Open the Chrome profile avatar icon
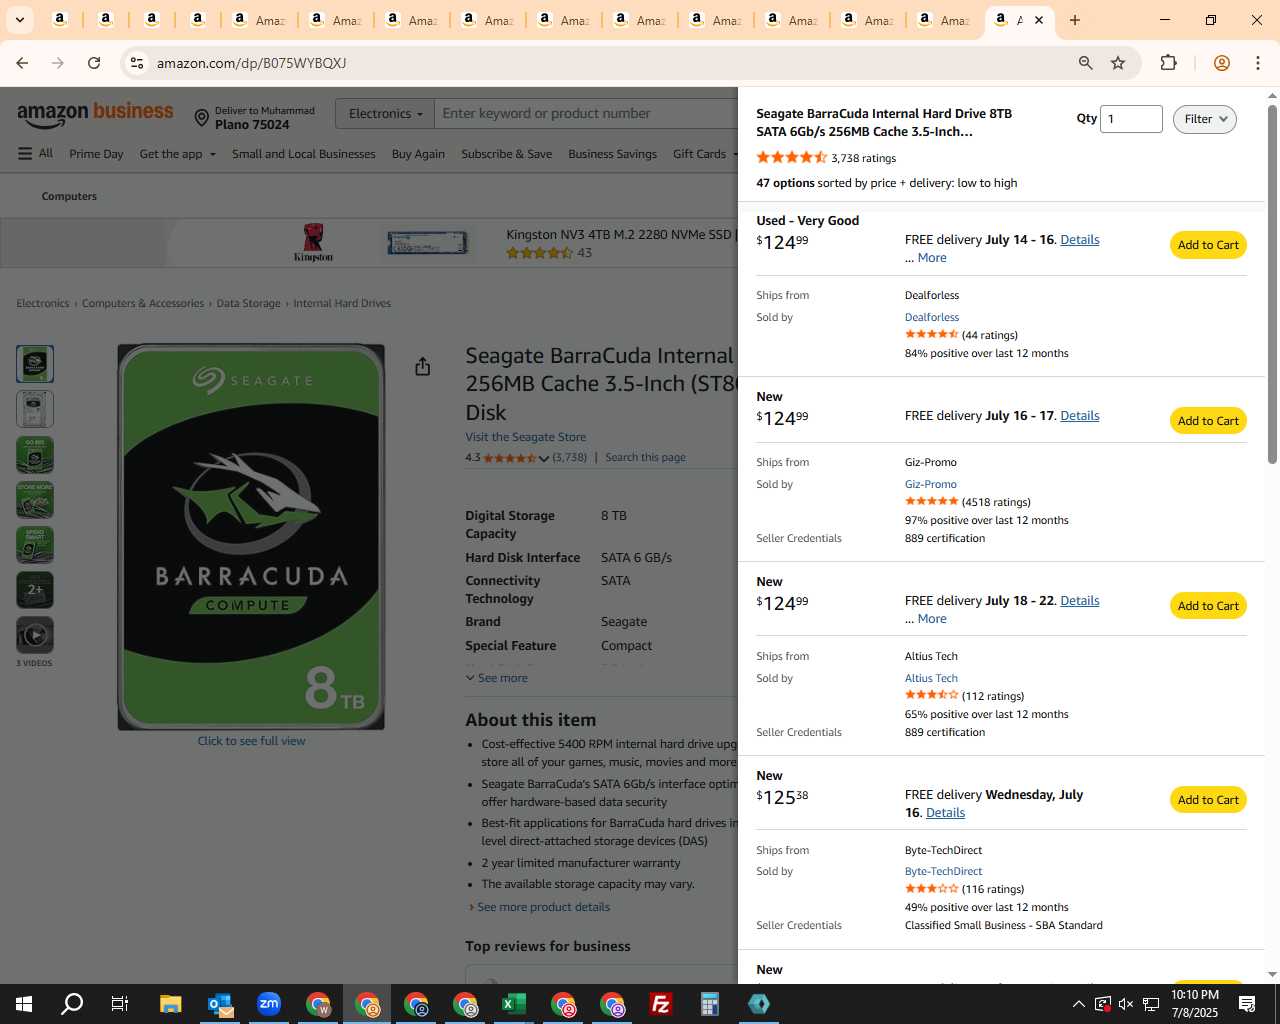 click(1221, 63)
